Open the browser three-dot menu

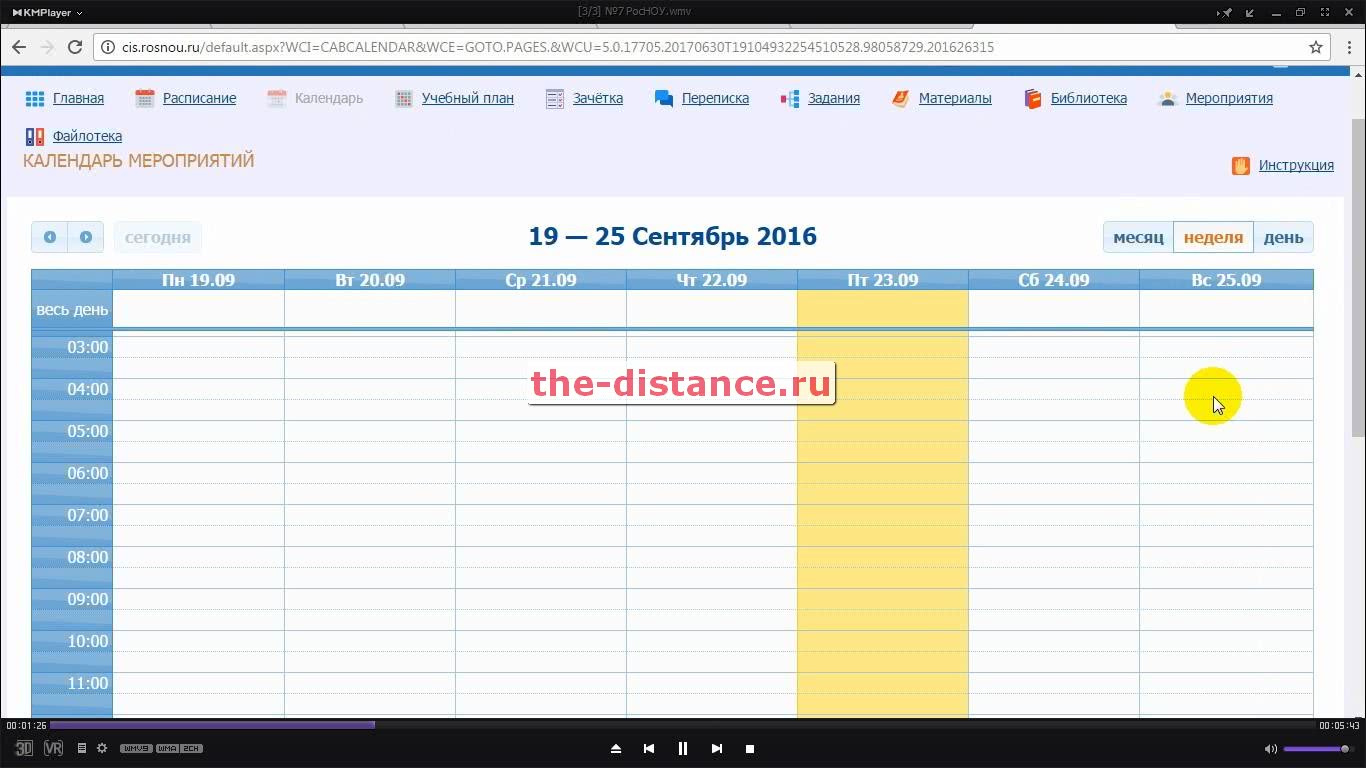pyautogui.click(x=1345, y=47)
